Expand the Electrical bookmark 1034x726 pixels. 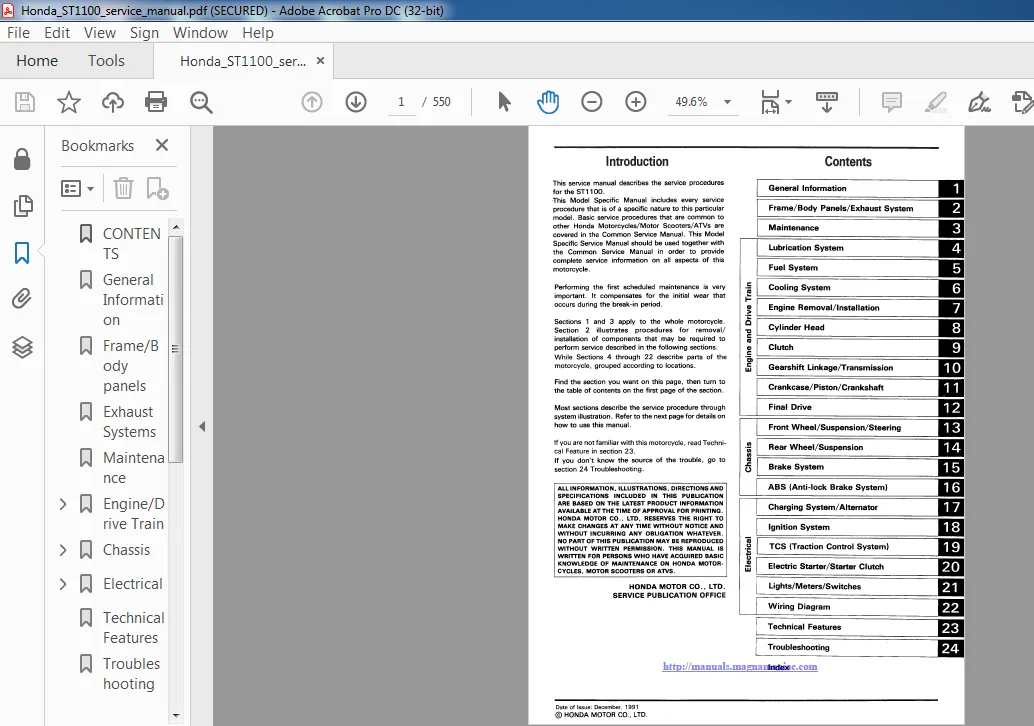[63, 584]
